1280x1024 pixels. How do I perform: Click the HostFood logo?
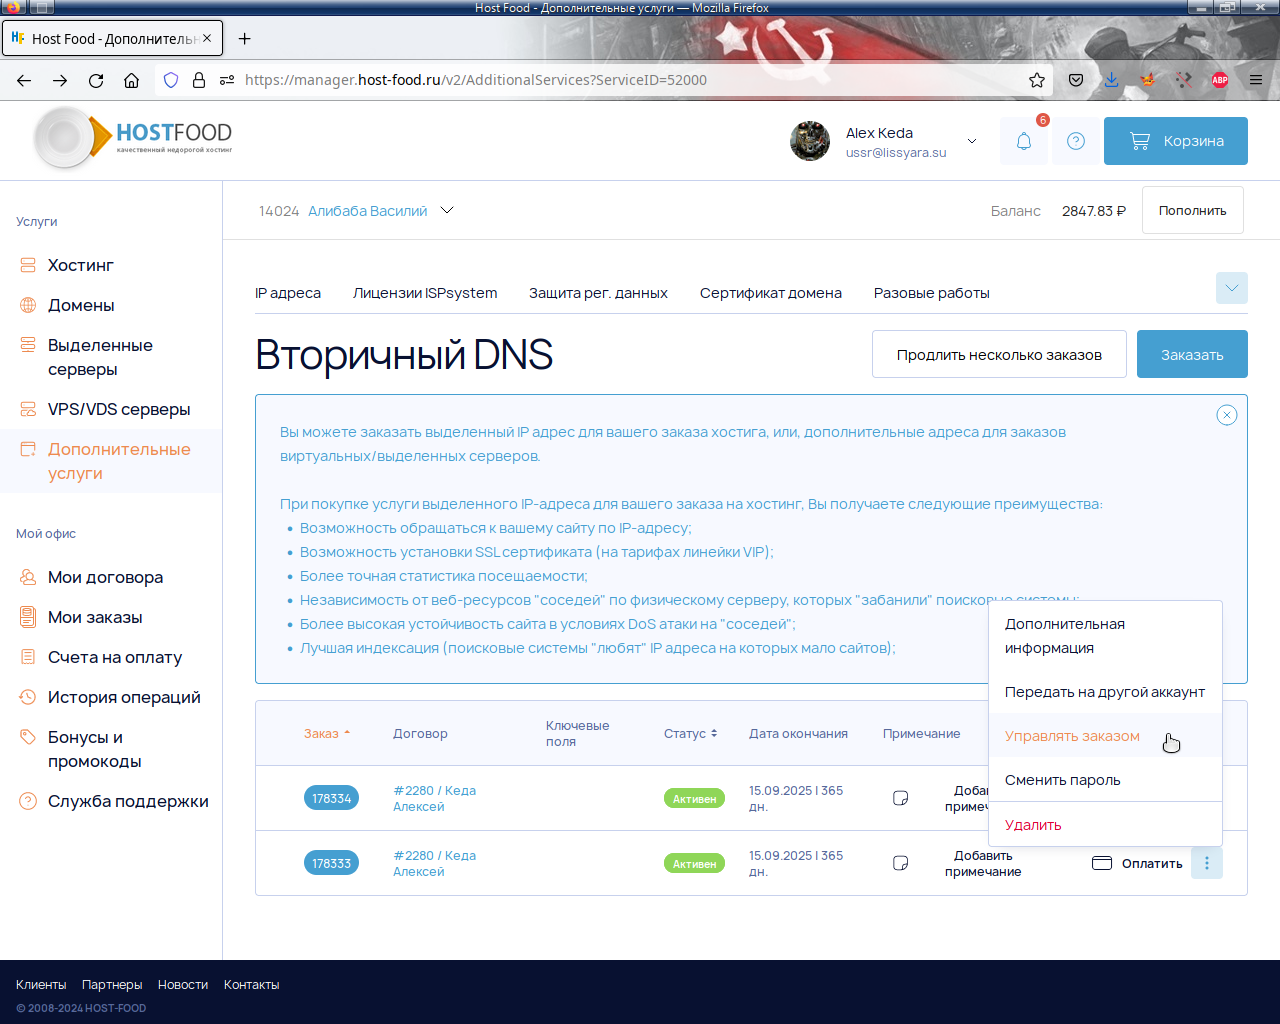[x=134, y=137]
